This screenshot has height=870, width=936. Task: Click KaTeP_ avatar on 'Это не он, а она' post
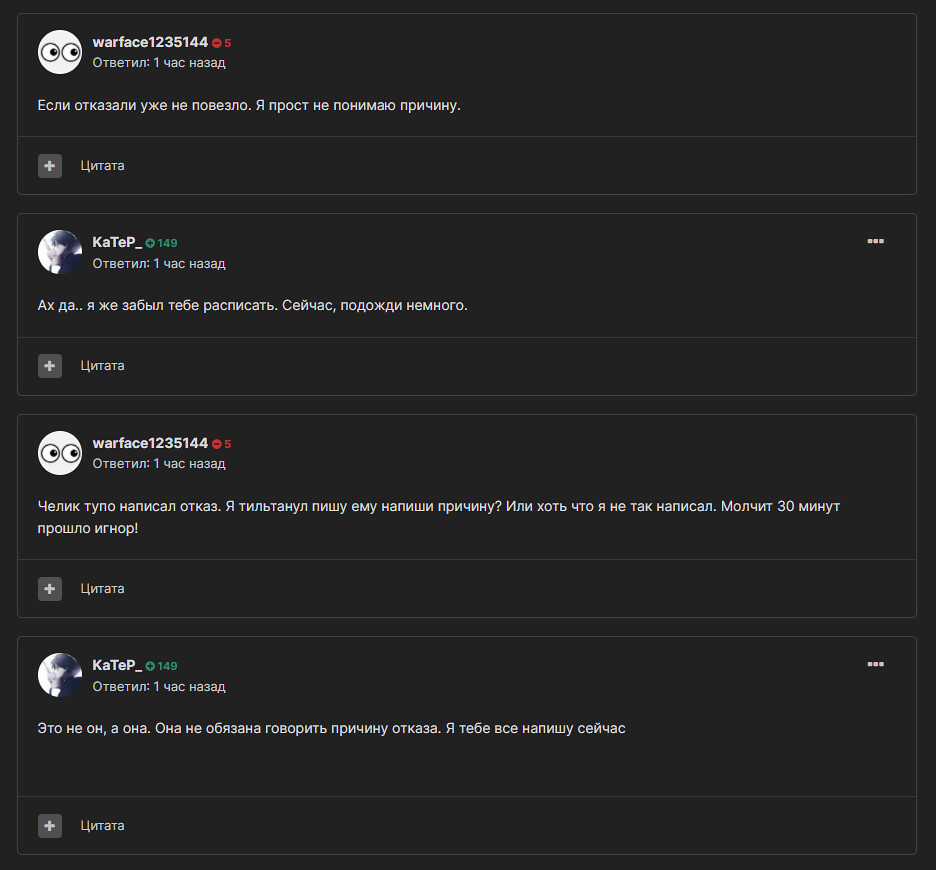[60, 675]
